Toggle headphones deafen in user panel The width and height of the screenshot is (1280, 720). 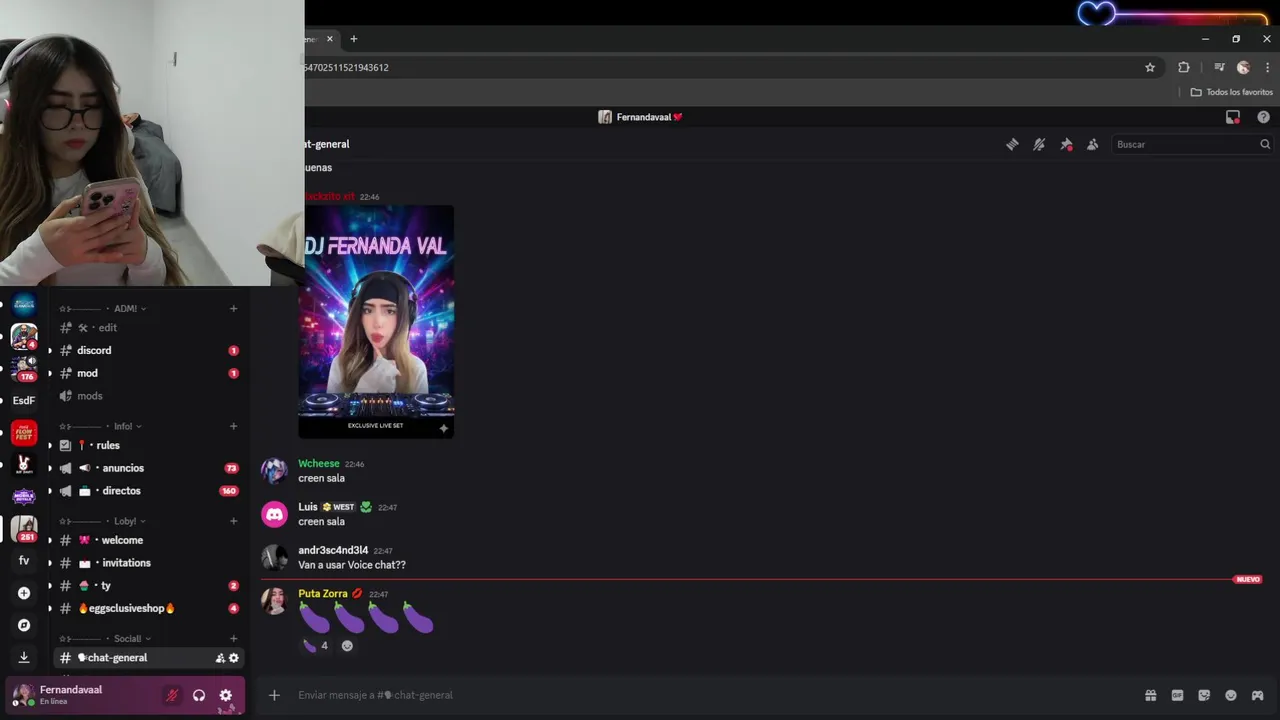pos(199,696)
